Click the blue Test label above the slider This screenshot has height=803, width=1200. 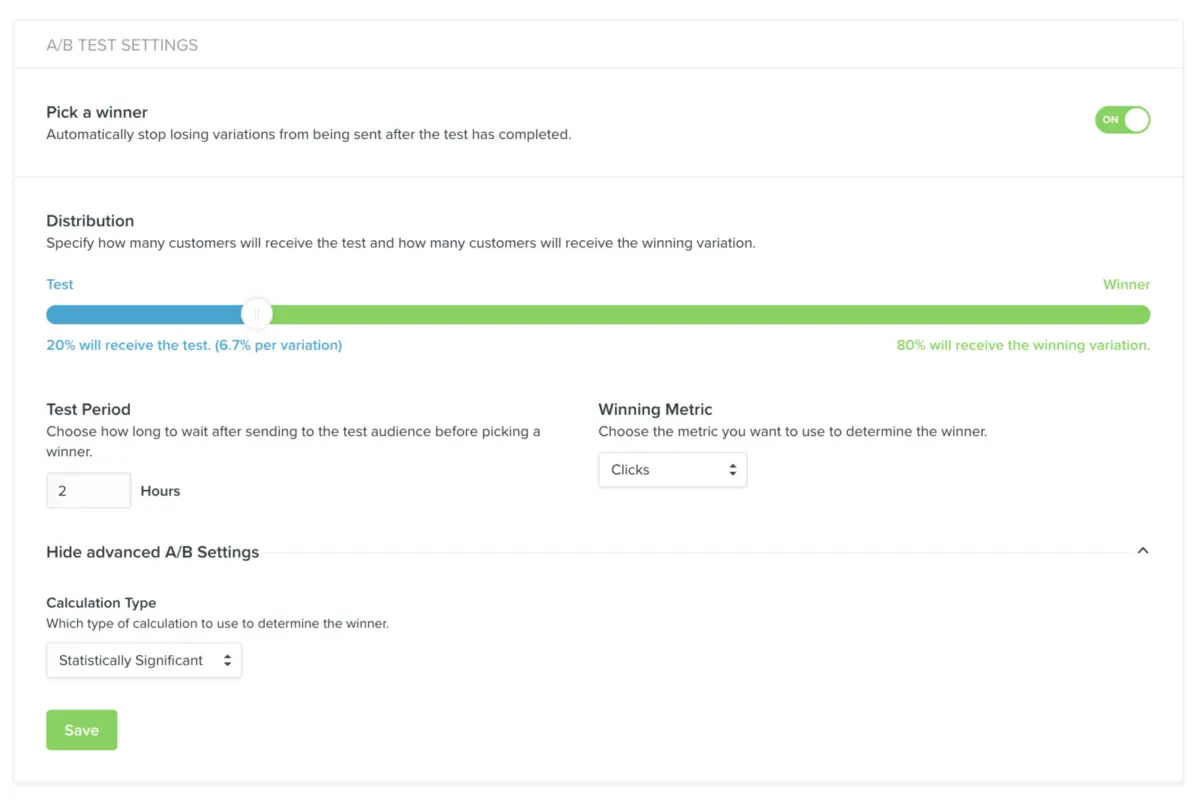point(60,284)
